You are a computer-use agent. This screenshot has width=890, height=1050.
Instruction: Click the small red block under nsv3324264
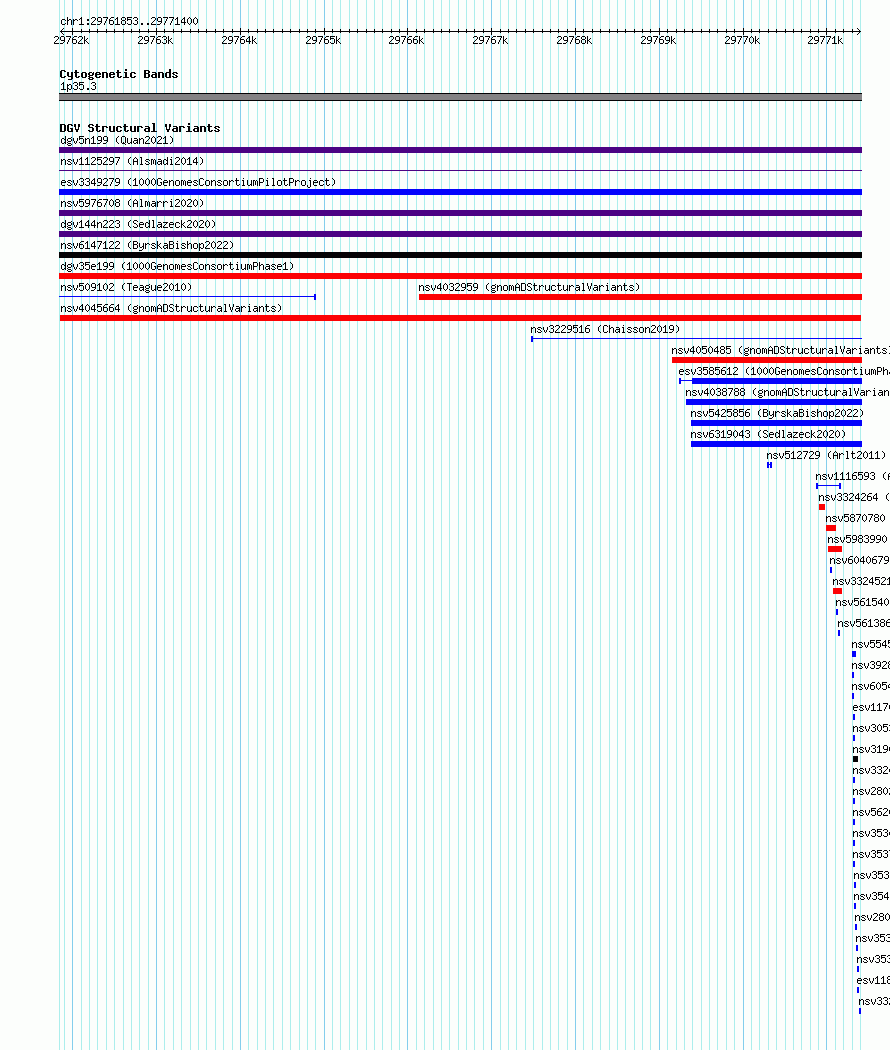tap(822, 507)
